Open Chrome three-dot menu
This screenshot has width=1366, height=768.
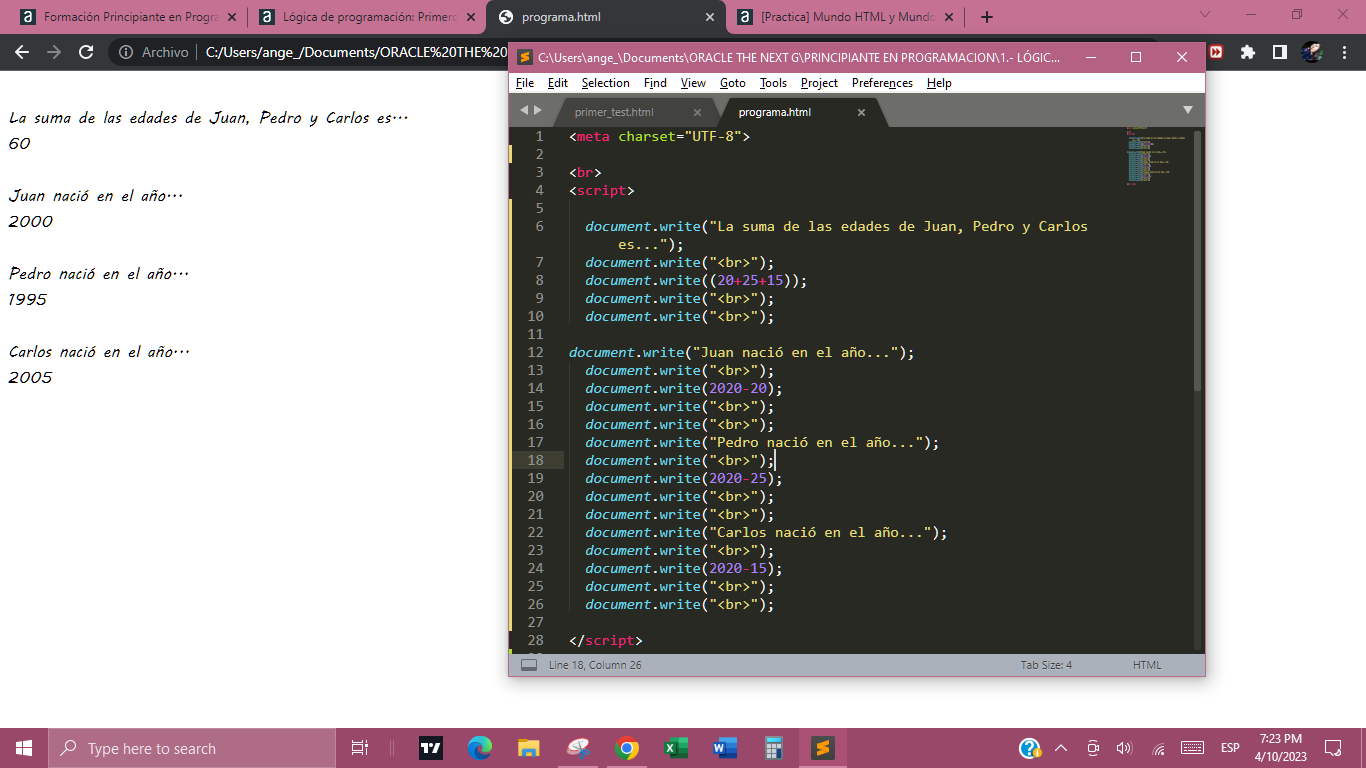[1345, 52]
